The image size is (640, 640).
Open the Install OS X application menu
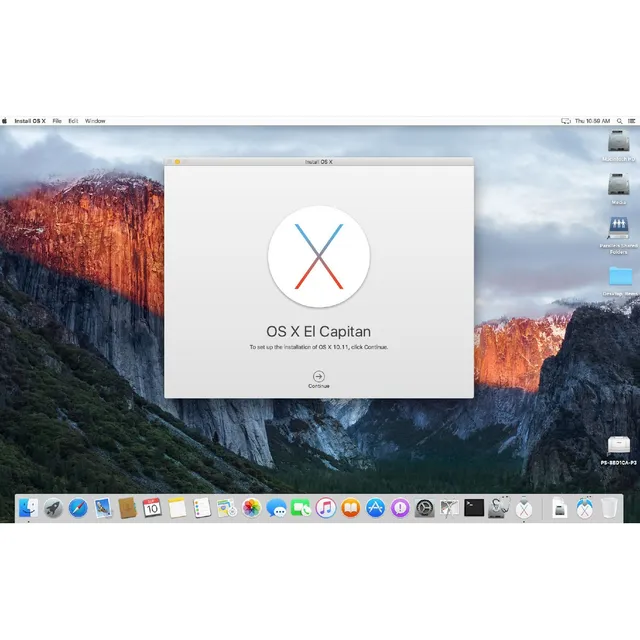coord(30,121)
